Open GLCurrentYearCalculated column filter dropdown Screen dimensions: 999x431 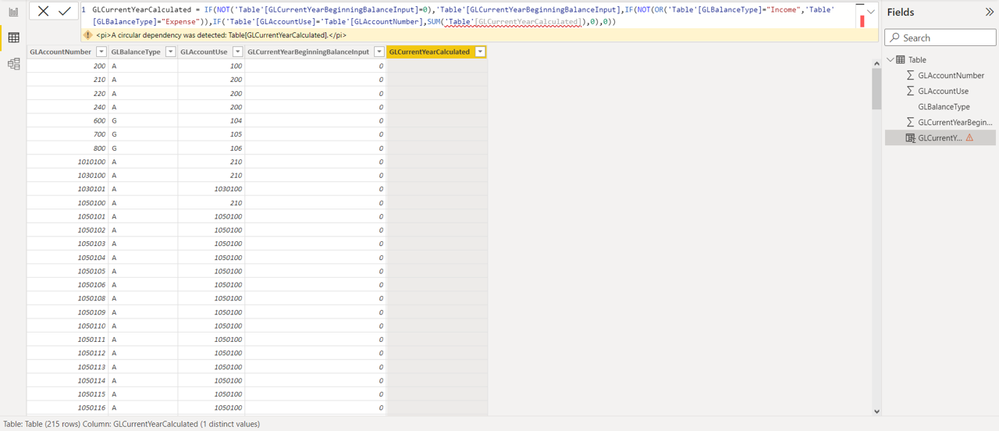coord(480,52)
